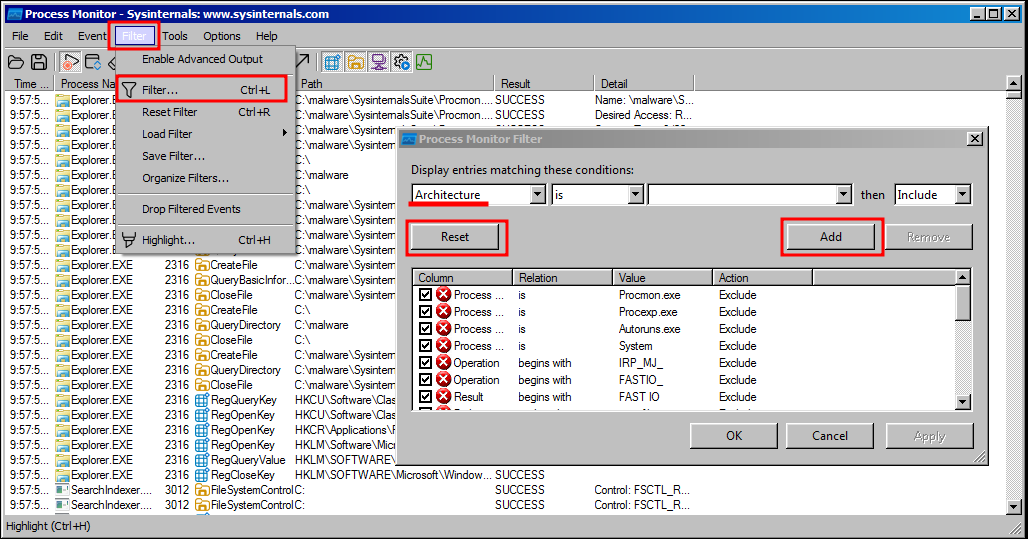Click the Reset button in filter dialog
This screenshot has height=539, width=1028.
coord(455,237)
